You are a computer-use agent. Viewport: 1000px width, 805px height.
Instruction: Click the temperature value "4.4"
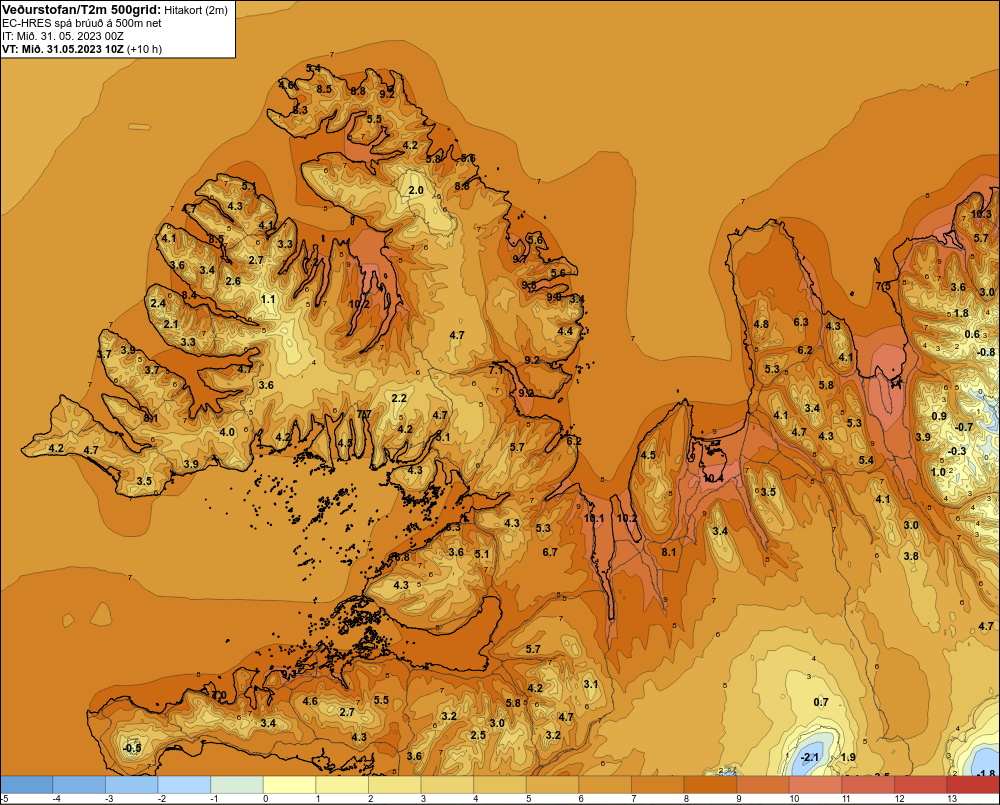tap(565, 331)
